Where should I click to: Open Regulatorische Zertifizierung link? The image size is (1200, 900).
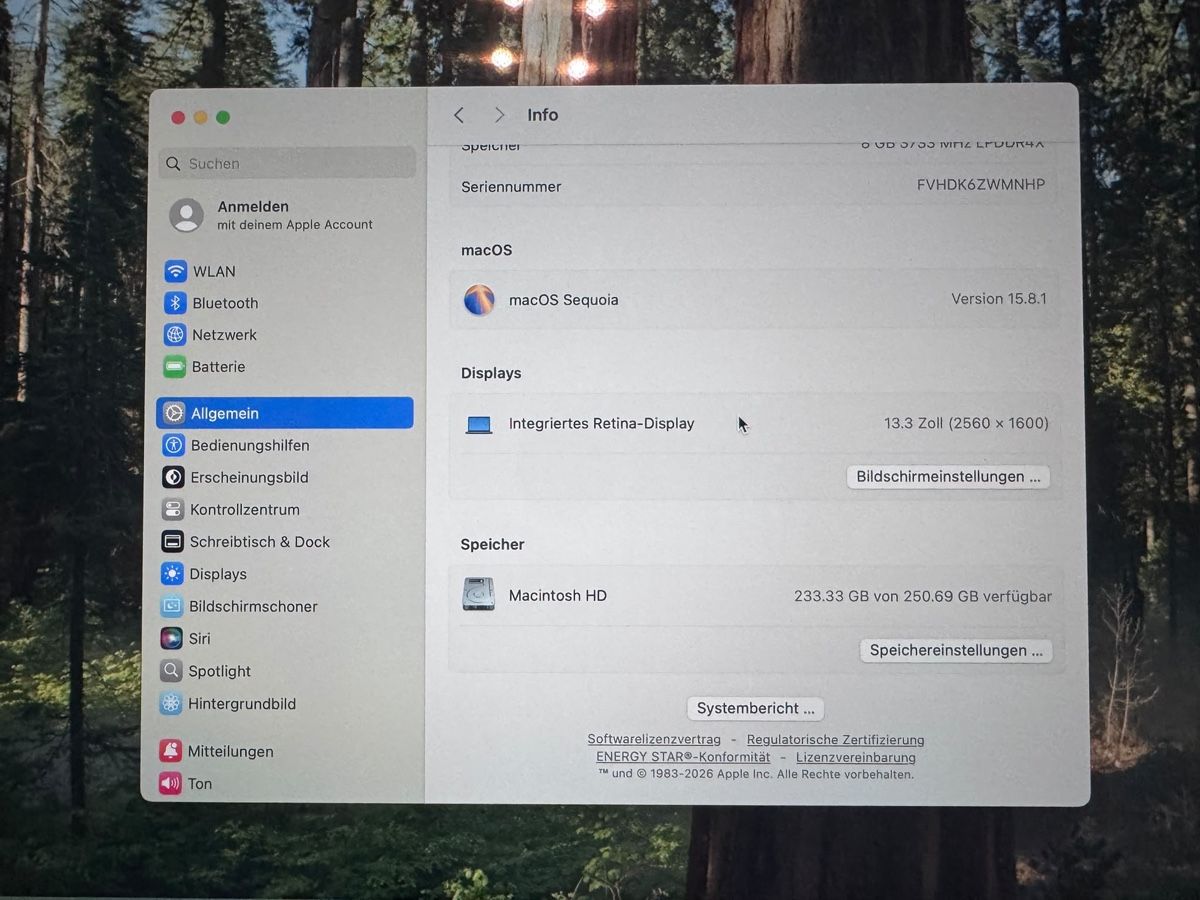pos(835,740)
